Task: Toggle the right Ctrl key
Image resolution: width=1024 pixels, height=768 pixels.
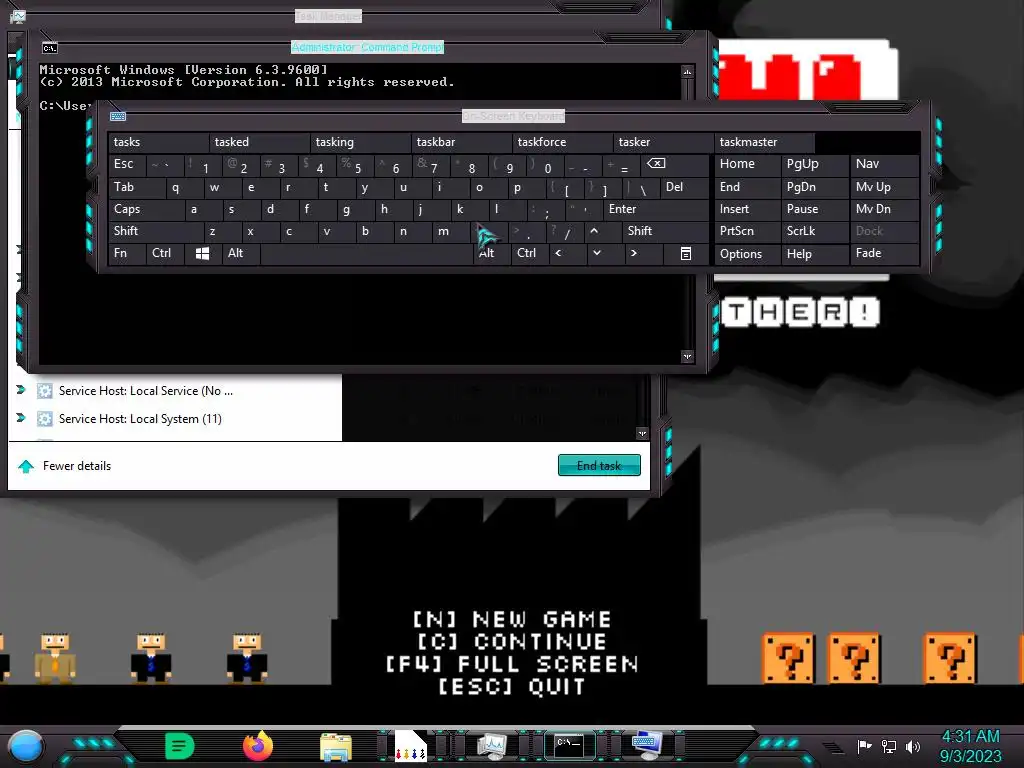Action: [x=530, y=253]
